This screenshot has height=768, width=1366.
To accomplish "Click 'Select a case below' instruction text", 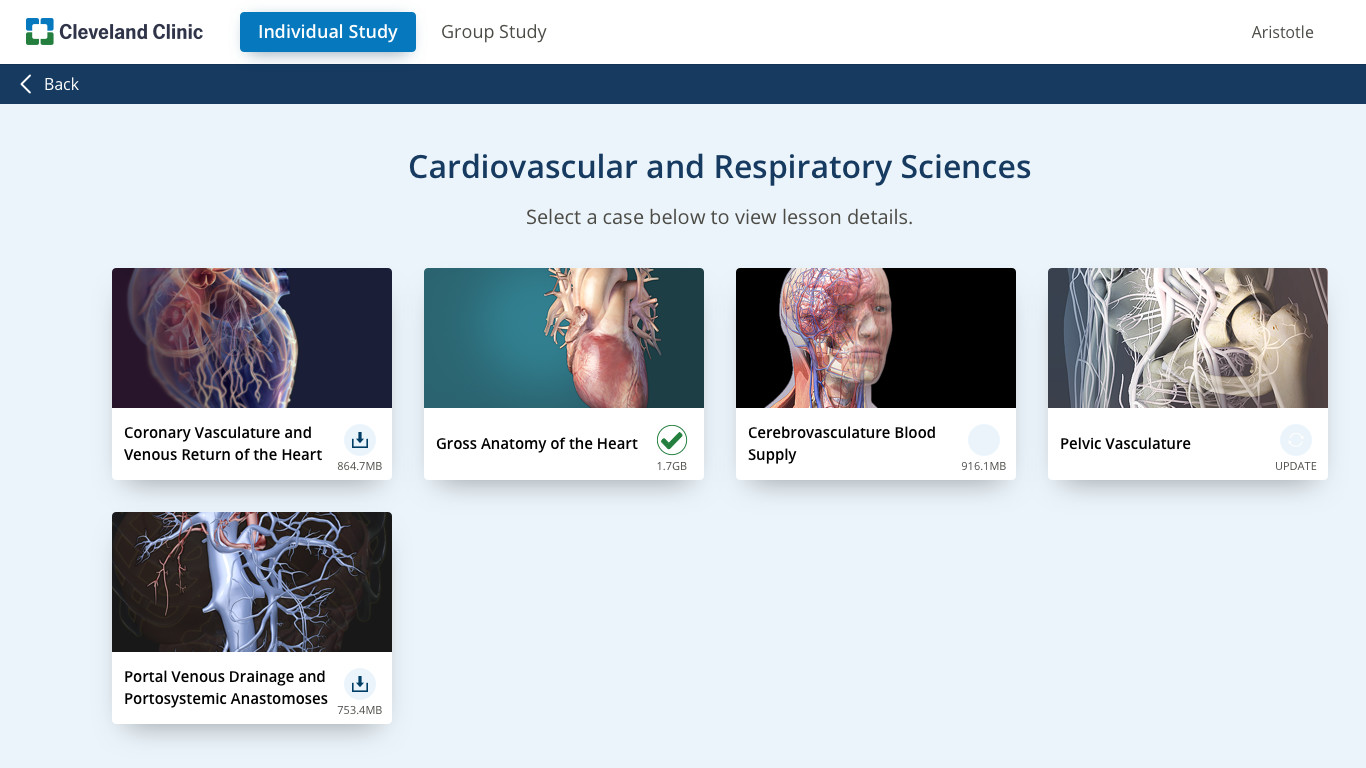I will coord(720,217).
